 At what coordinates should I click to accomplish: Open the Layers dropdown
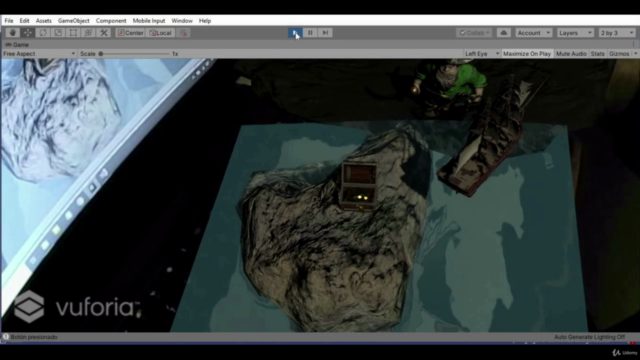click(575, 33)
